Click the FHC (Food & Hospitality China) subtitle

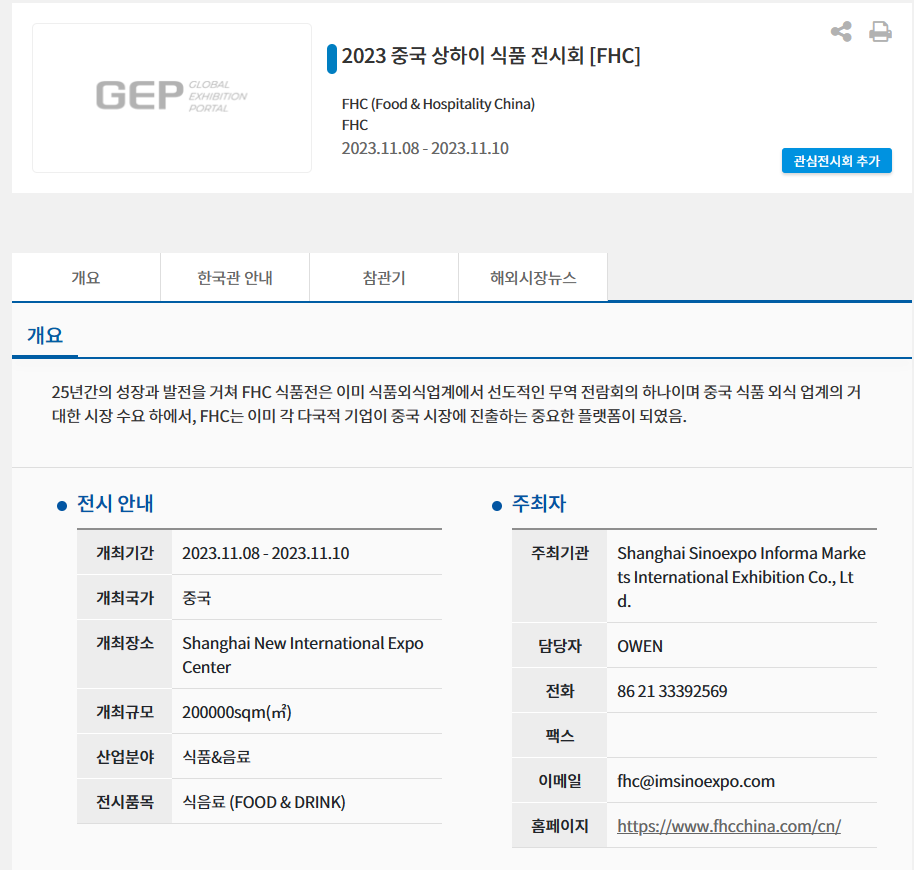pyautogui.click(x=438, y=104)
